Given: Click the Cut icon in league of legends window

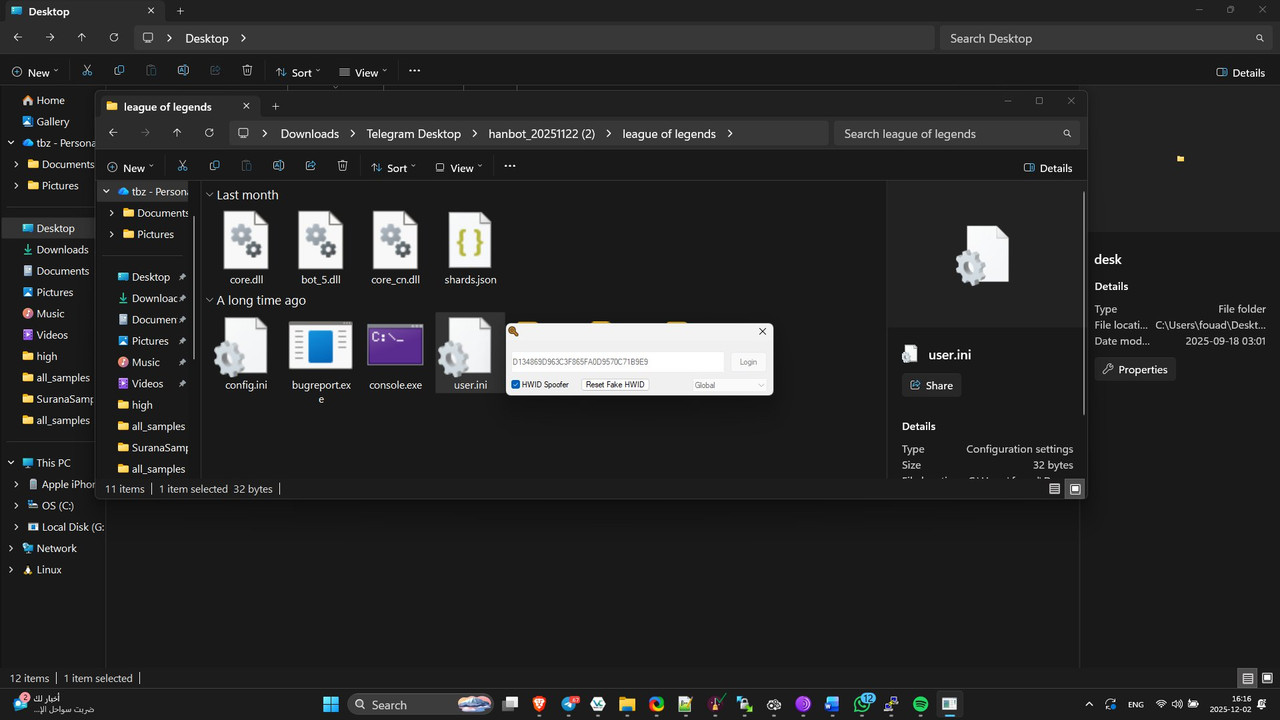Looking at the screenshot, I should [182, 167].
